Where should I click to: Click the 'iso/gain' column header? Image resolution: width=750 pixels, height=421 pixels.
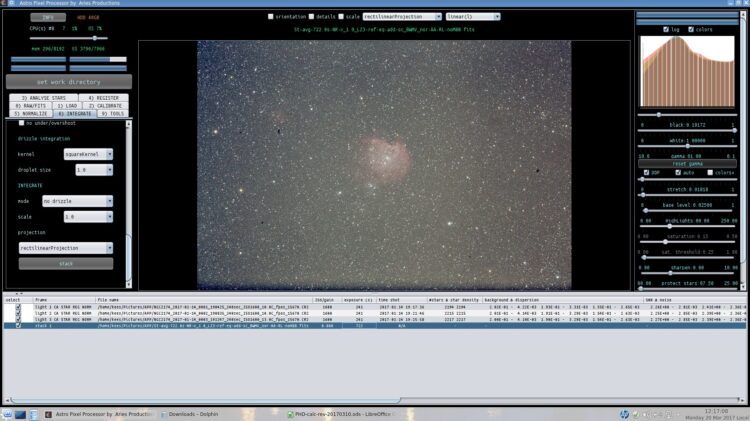tap(327, 300)
